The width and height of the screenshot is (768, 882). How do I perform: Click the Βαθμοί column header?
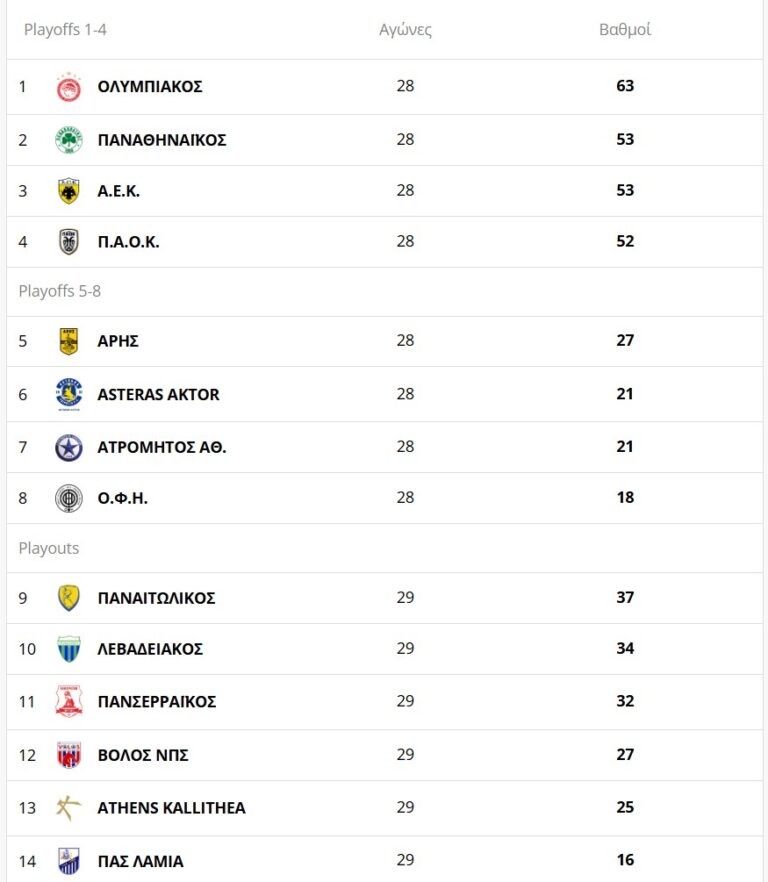(x=625, y=30)
